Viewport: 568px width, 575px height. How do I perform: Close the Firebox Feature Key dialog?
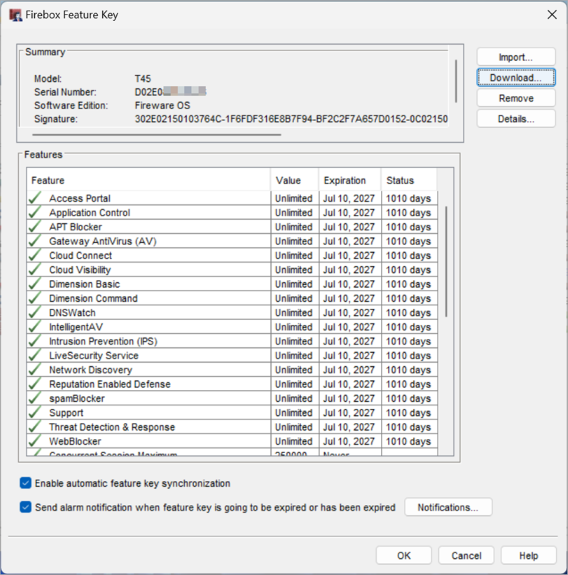[x=552, y=15]
